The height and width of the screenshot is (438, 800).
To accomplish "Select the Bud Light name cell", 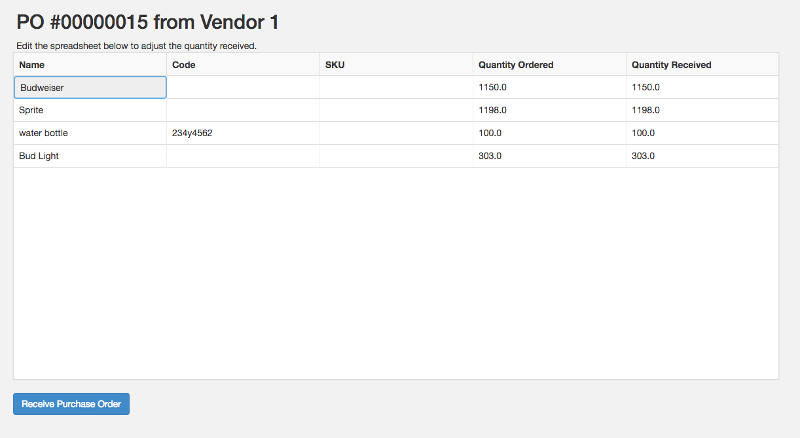I will click(90, 156).
